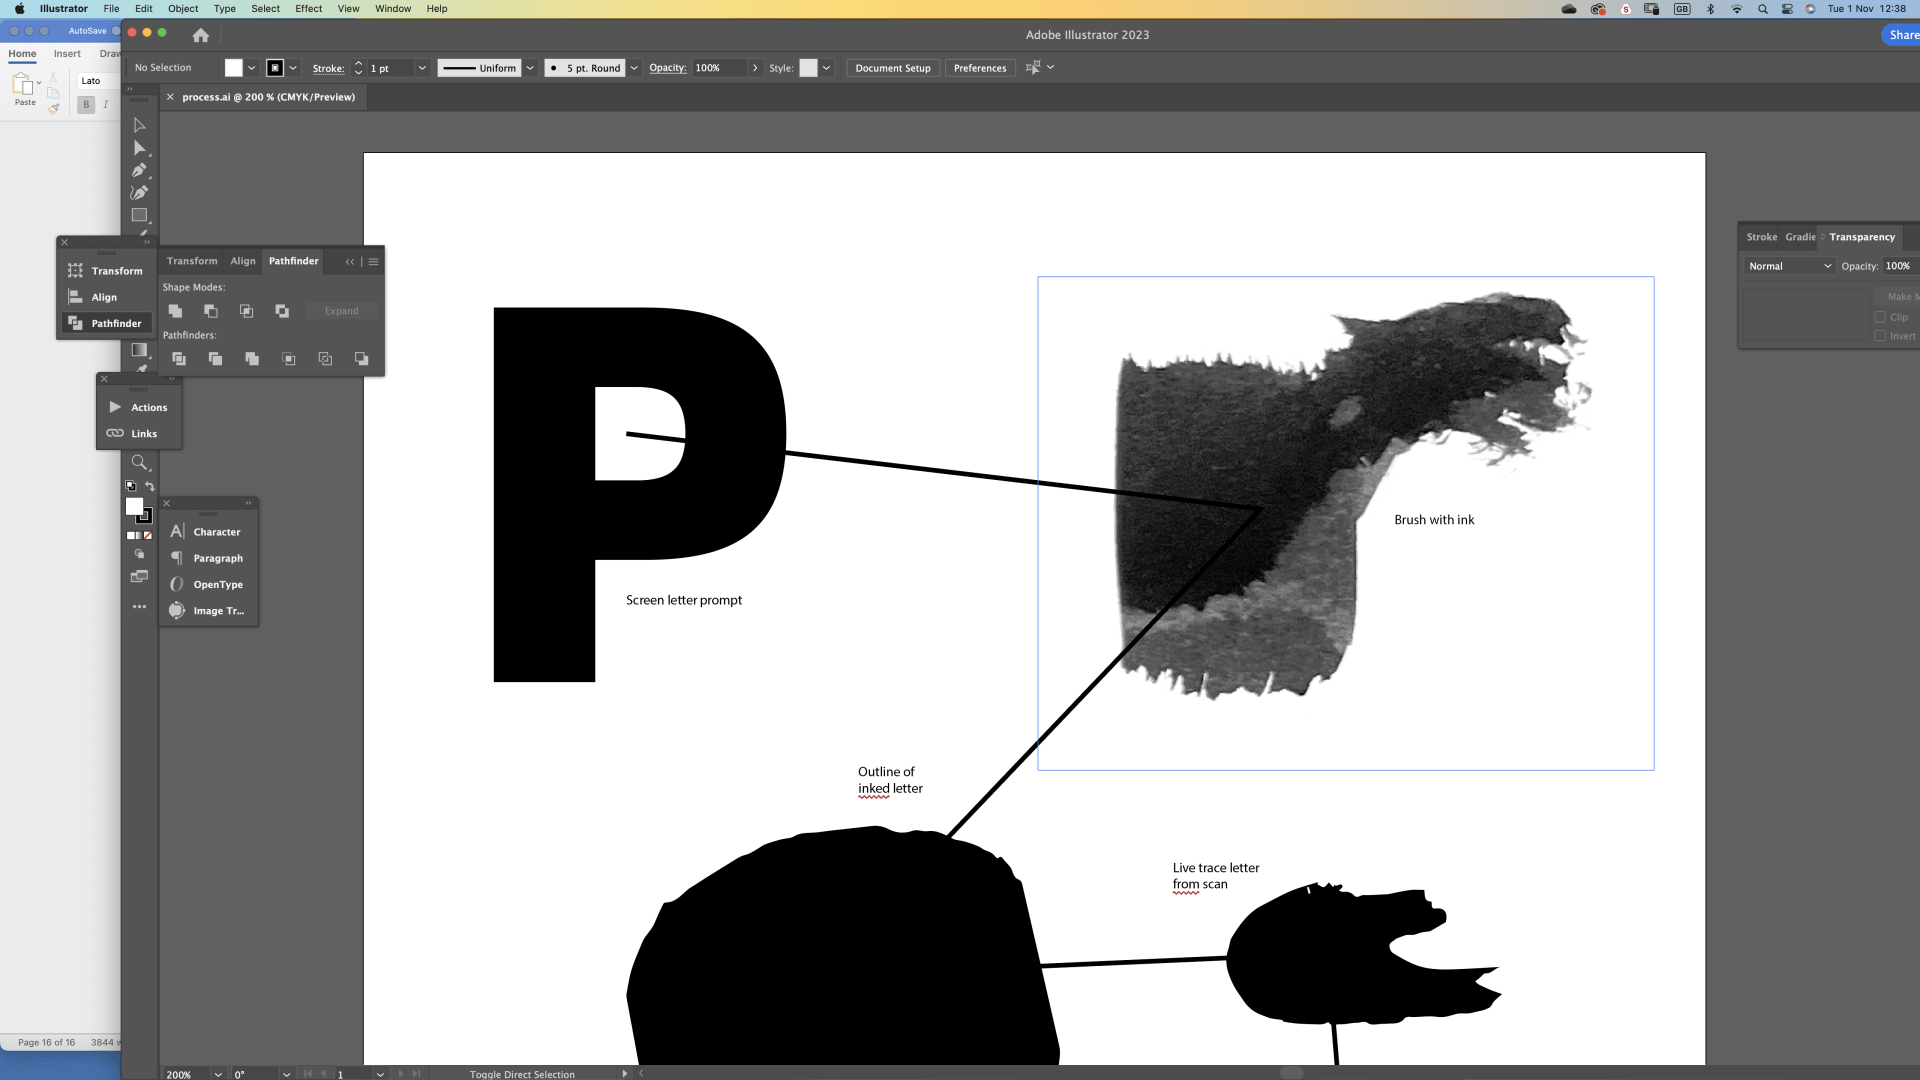This screenshot has width=1920, height=1080.
Task: Select the Curvature tool
Action: coord(139,192)
